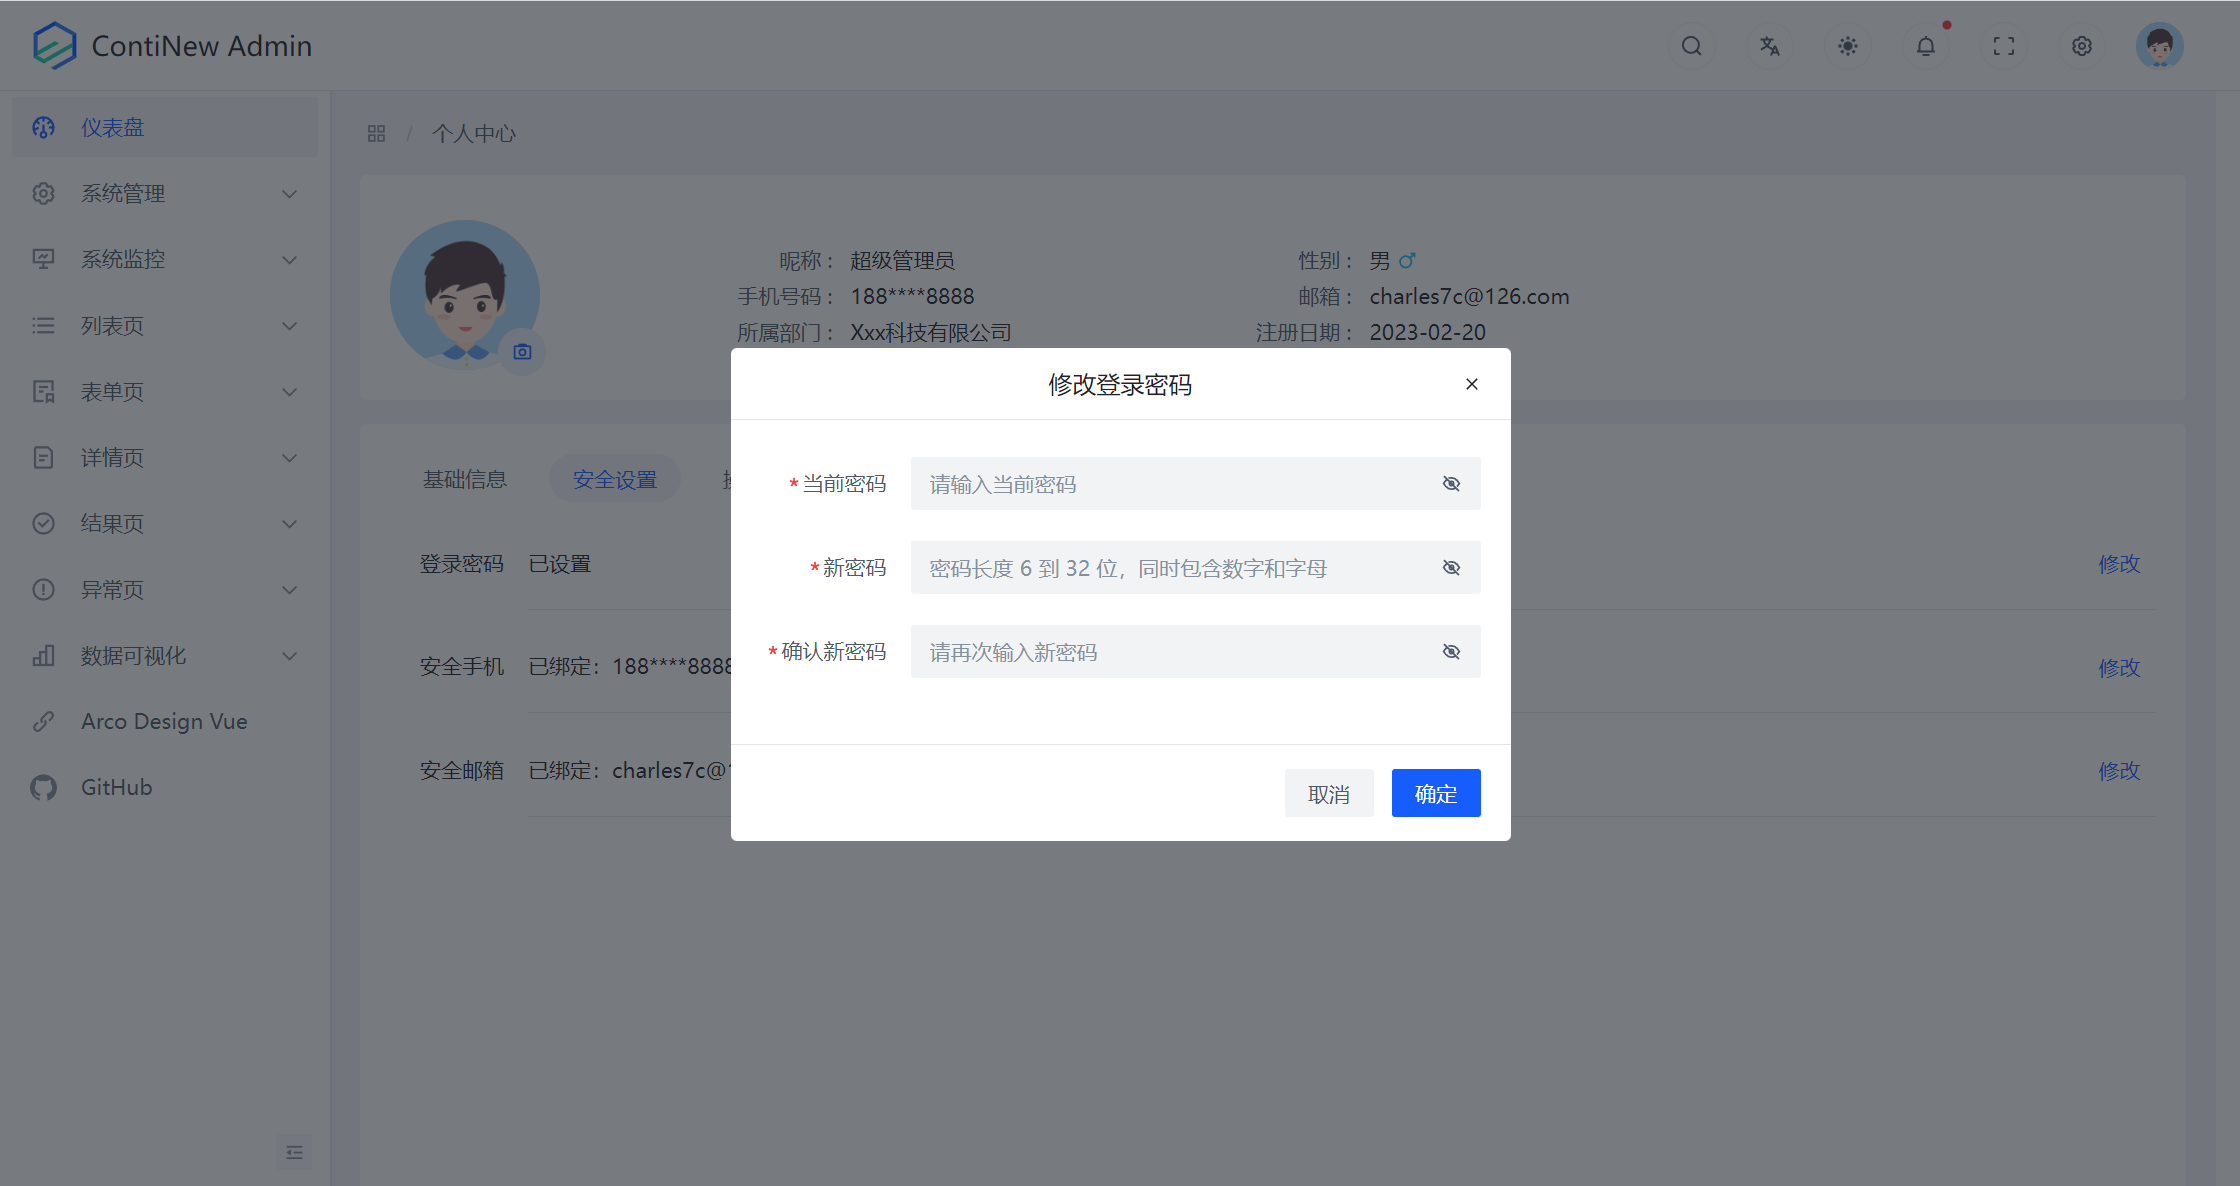The height and width of the screenshot is (1186, 2240).
Task: Click the 超级管理员 nickname text
Action: 902,260
